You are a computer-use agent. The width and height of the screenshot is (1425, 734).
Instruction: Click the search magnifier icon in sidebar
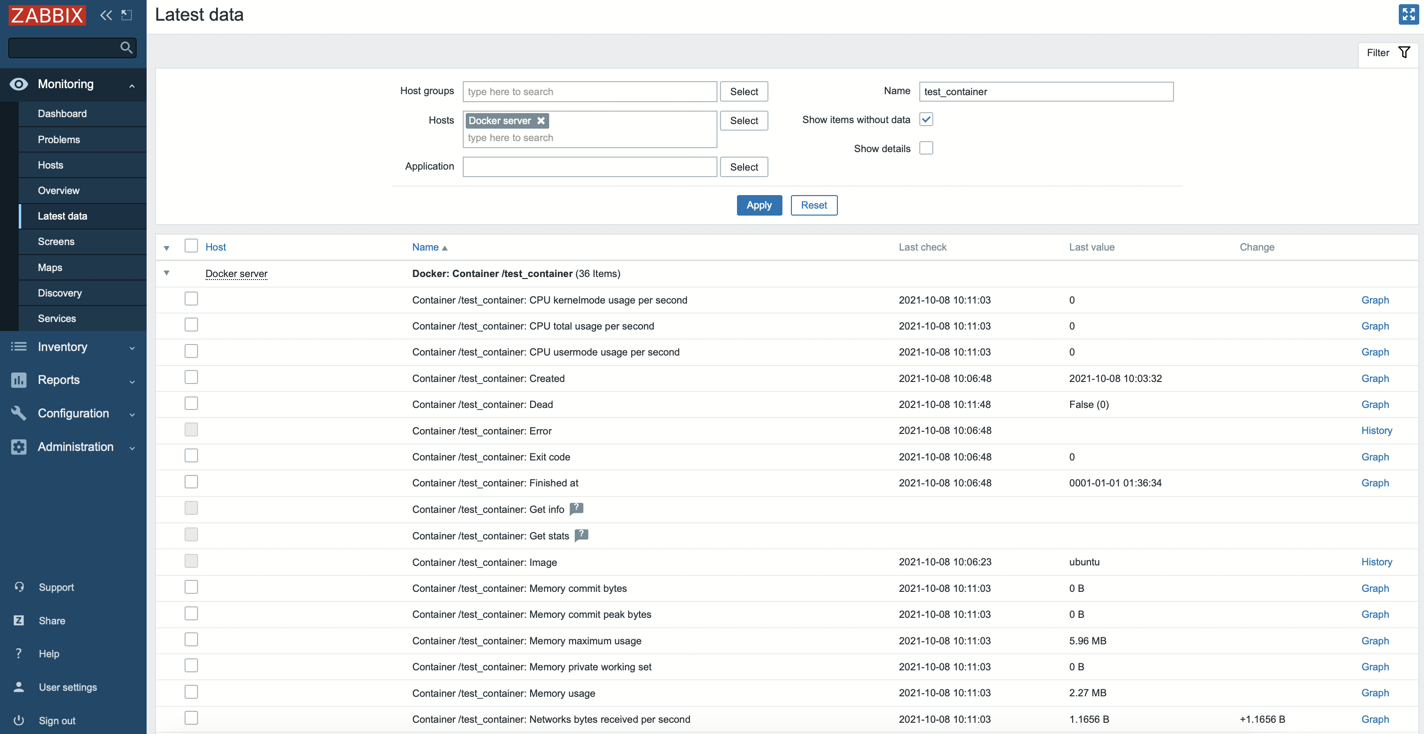(126, 47)
